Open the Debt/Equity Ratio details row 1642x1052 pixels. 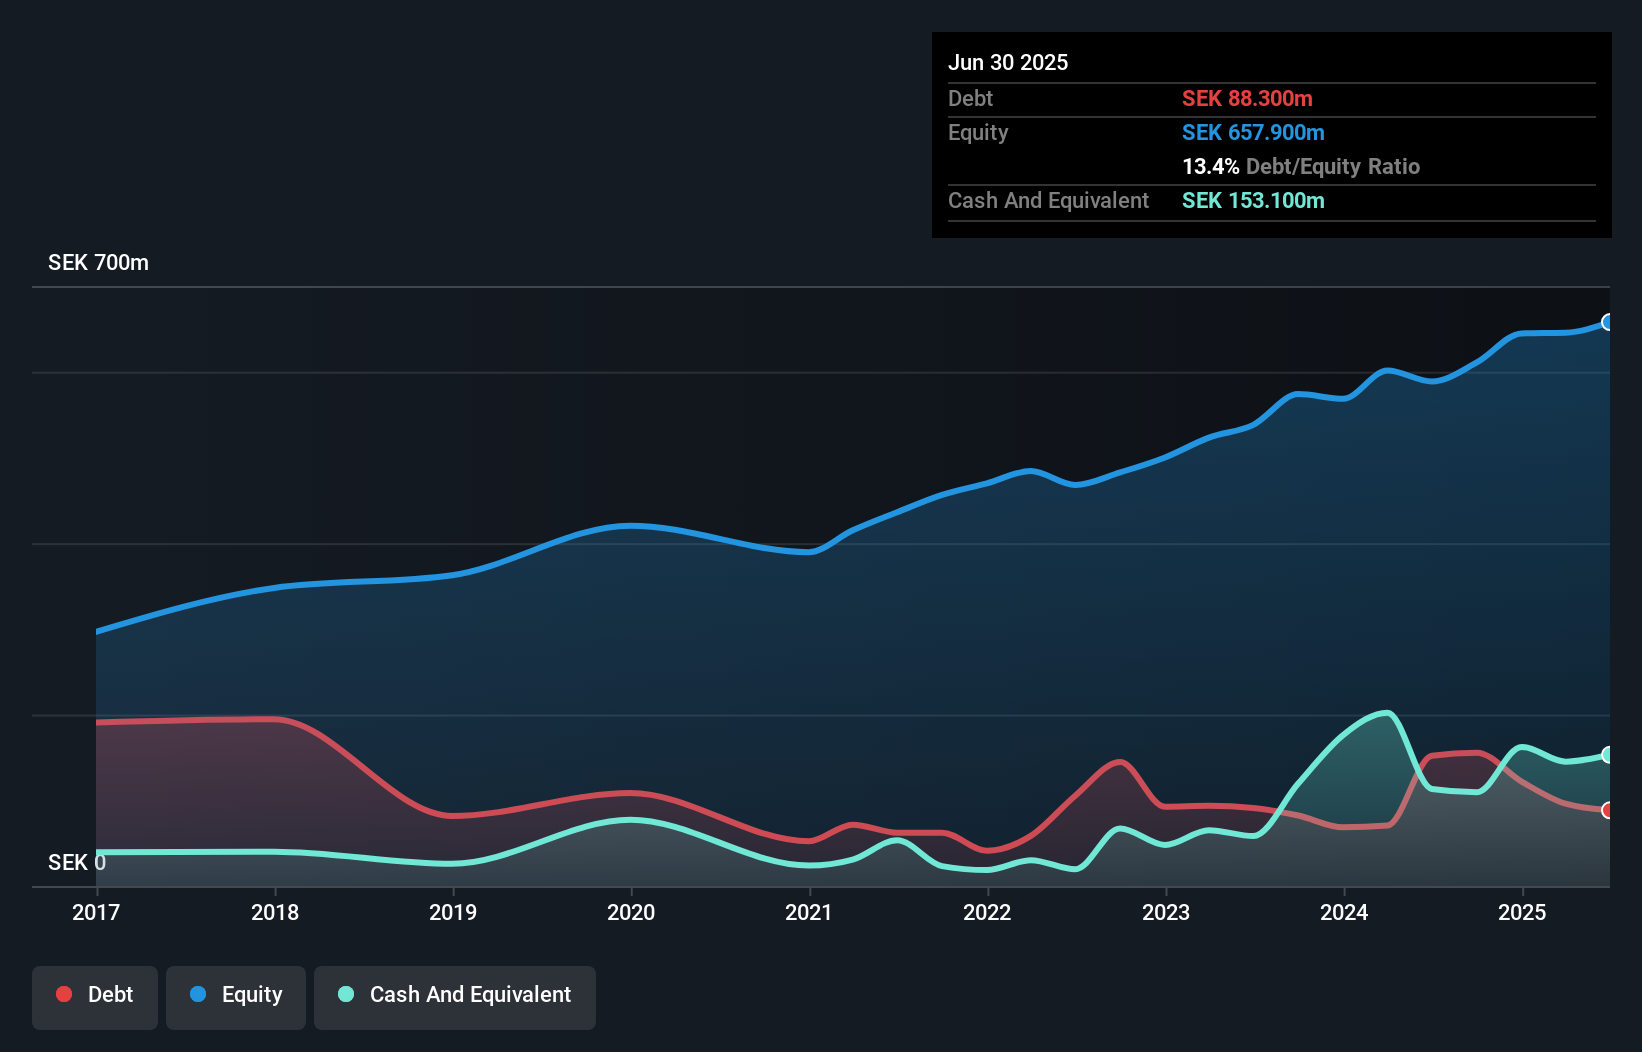tap(1301, 167)
